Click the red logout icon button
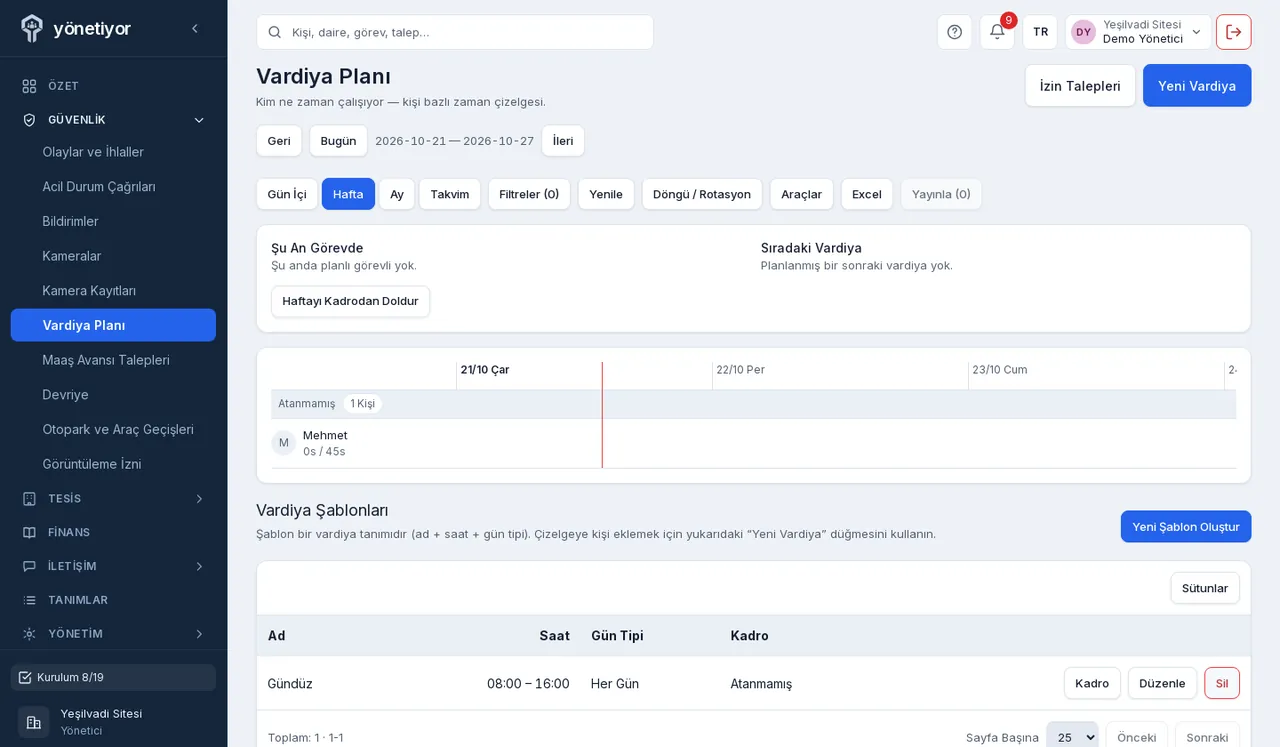The image size is (1280, 747). click(x=1234, y=32)
